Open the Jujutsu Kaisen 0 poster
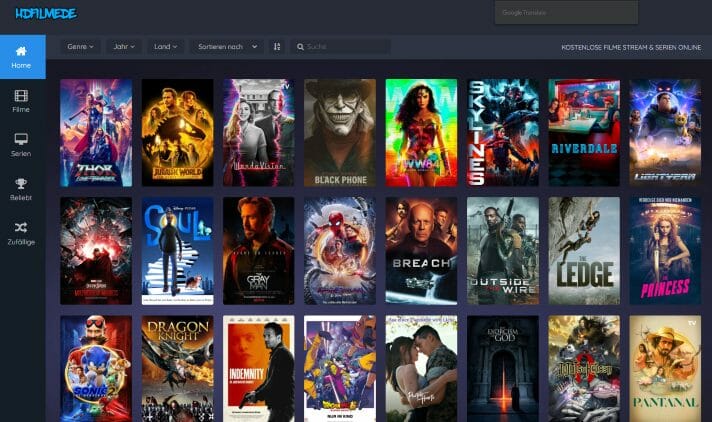Viewport: 712px width, 422px height. click(x=584, y=369)
